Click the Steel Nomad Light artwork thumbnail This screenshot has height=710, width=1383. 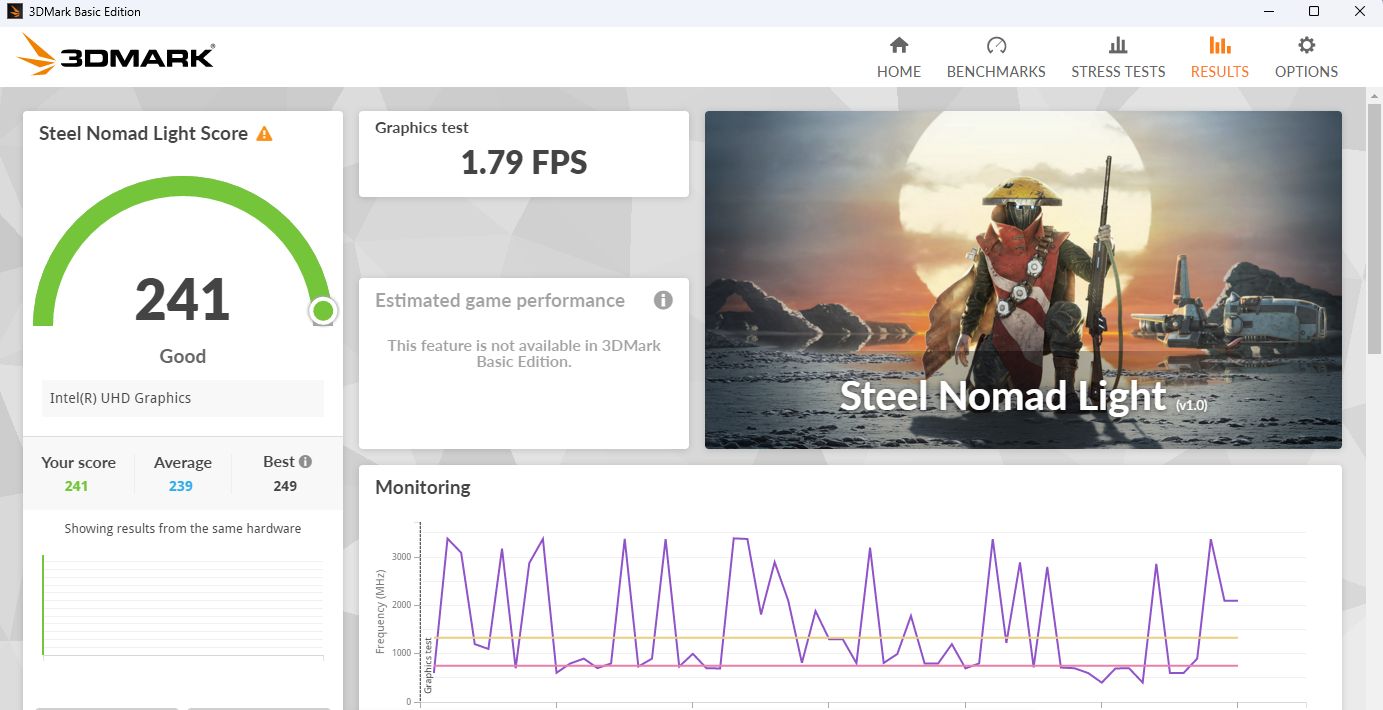tap(1023, 279)
